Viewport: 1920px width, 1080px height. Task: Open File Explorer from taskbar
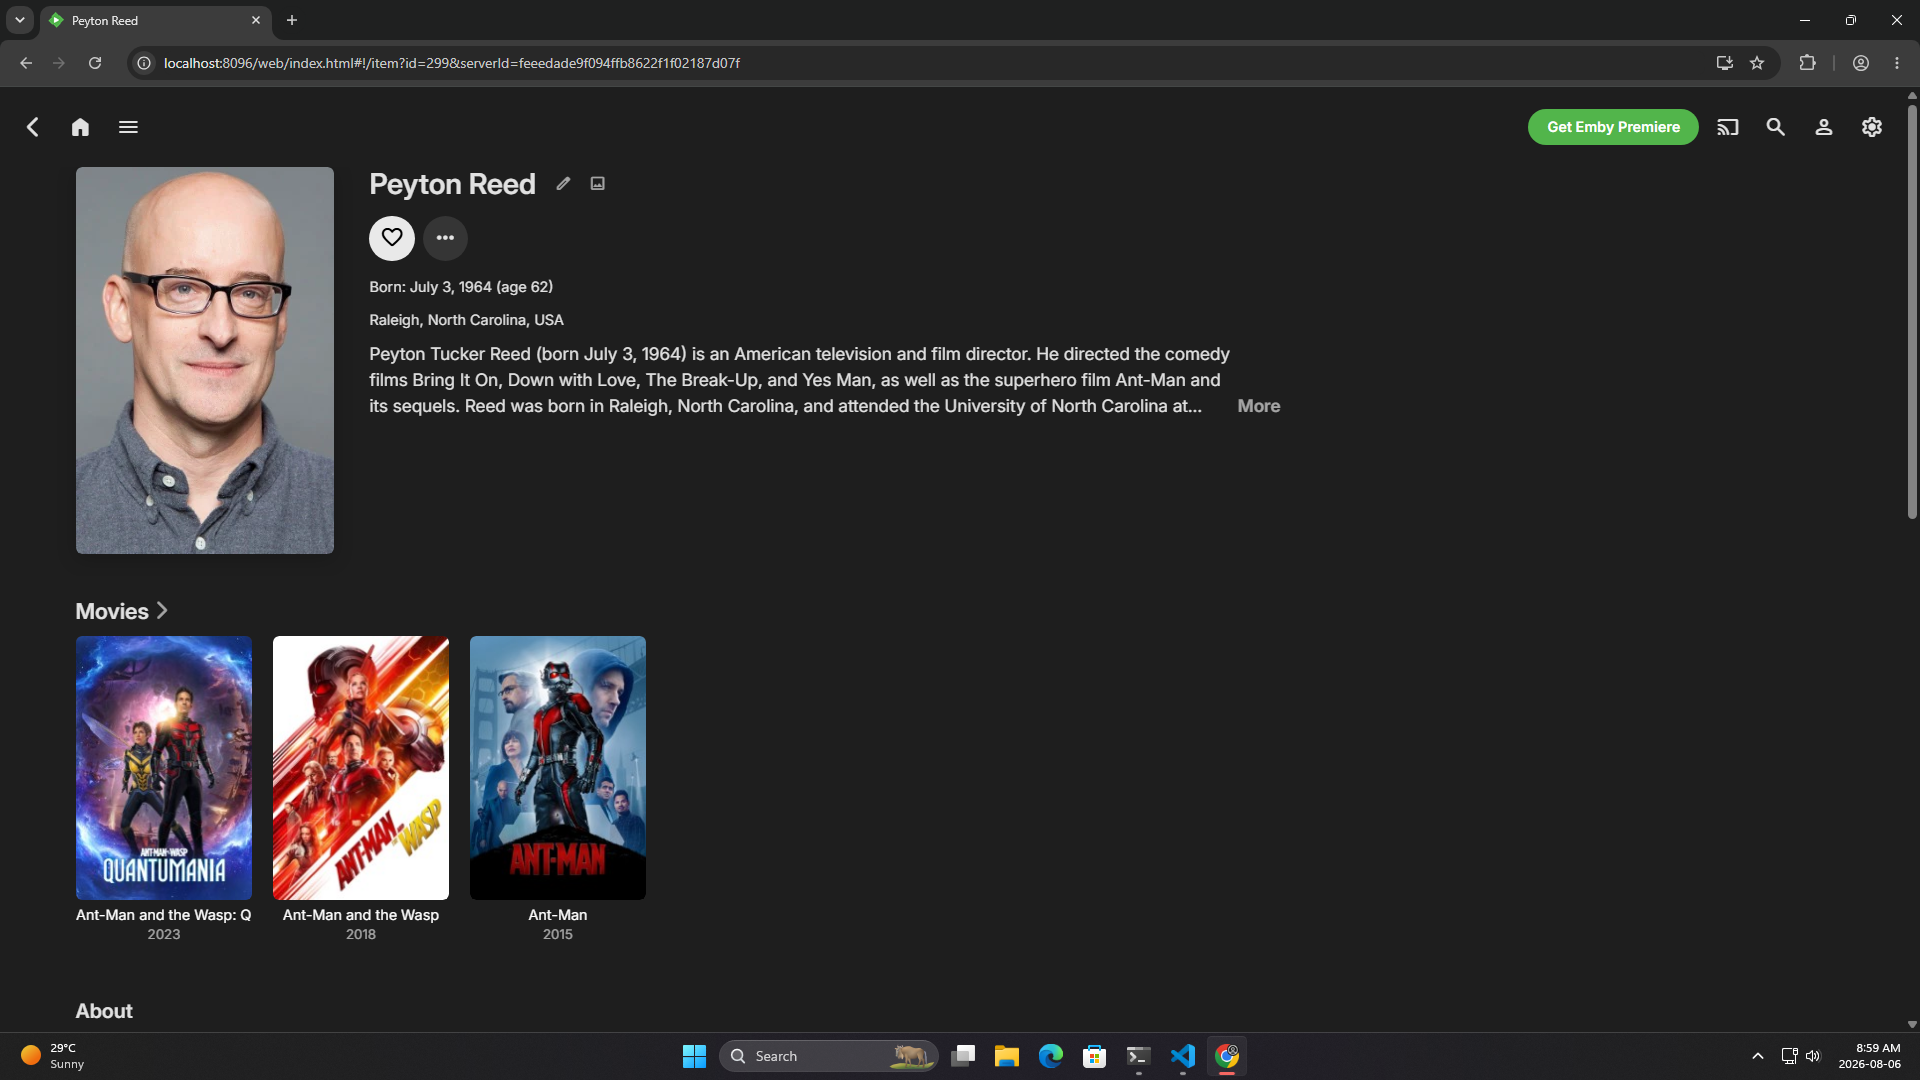1007,1056
